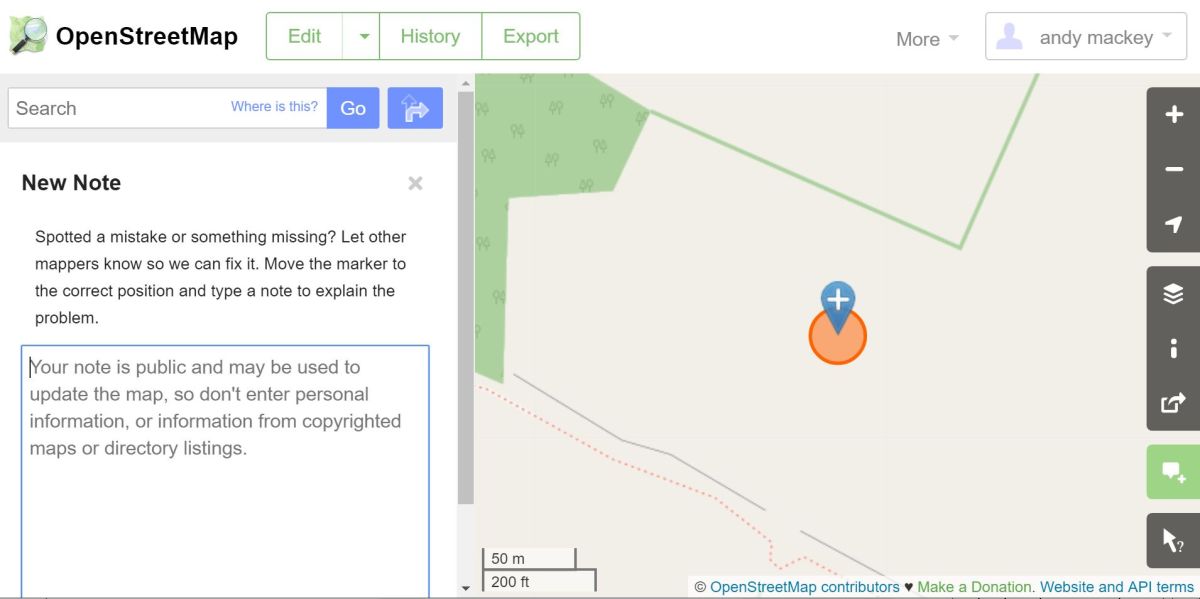Expand the More menu
Viewport: 1200px width, 599px height.
(x=927, y=39)
